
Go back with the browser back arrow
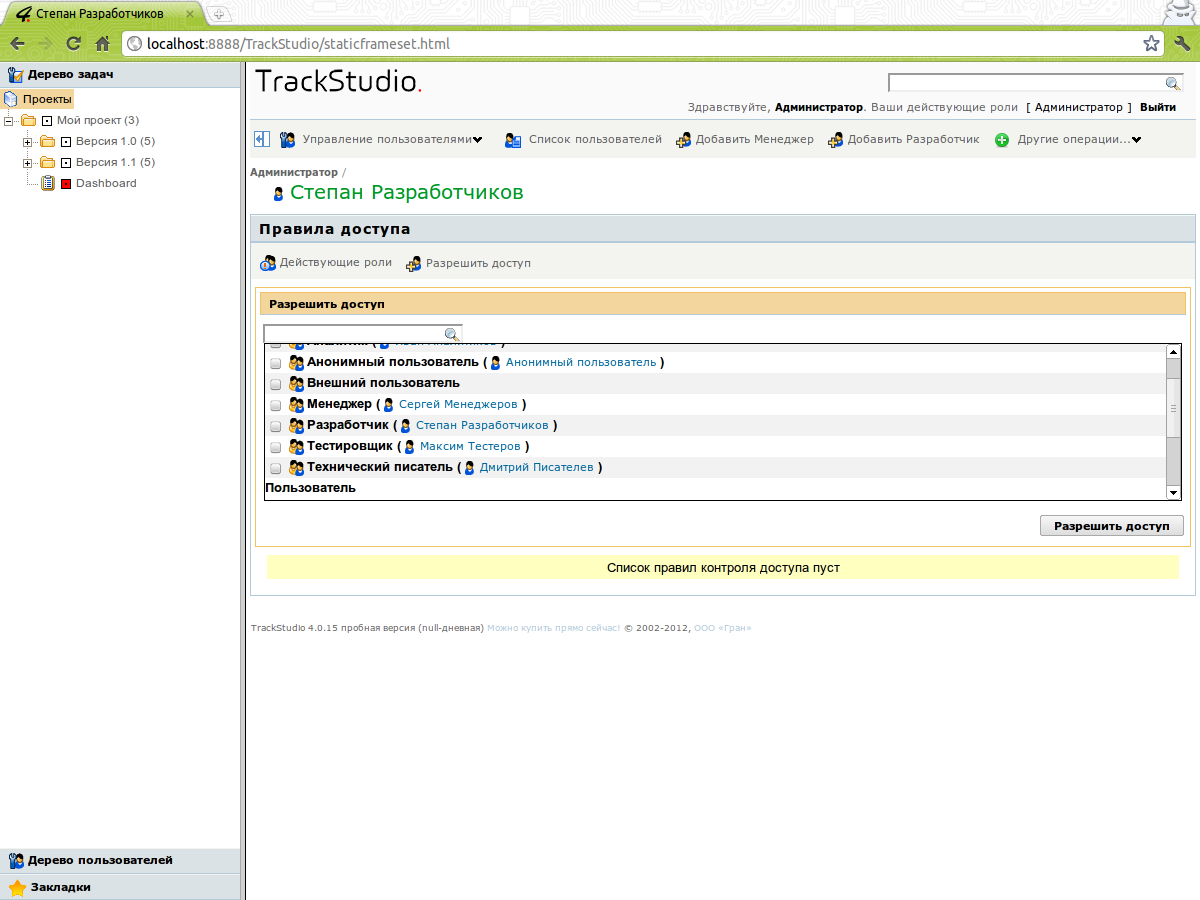[x=18, y=44]
